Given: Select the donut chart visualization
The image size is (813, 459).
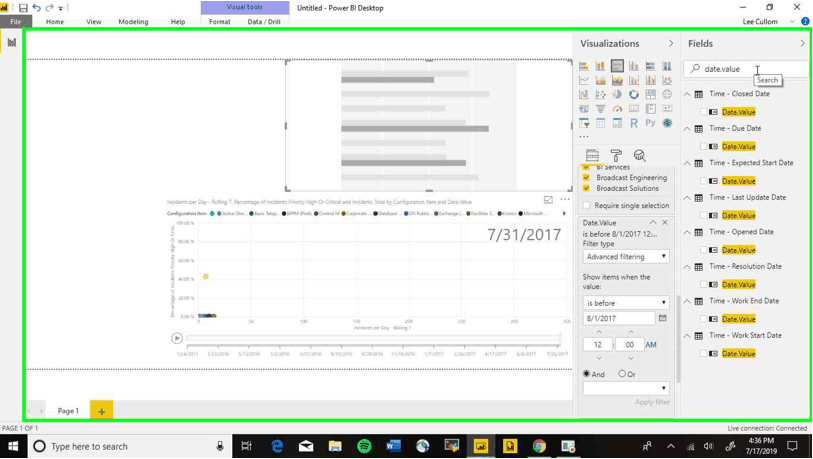Looking at the screenshot, I should [634, 94].
